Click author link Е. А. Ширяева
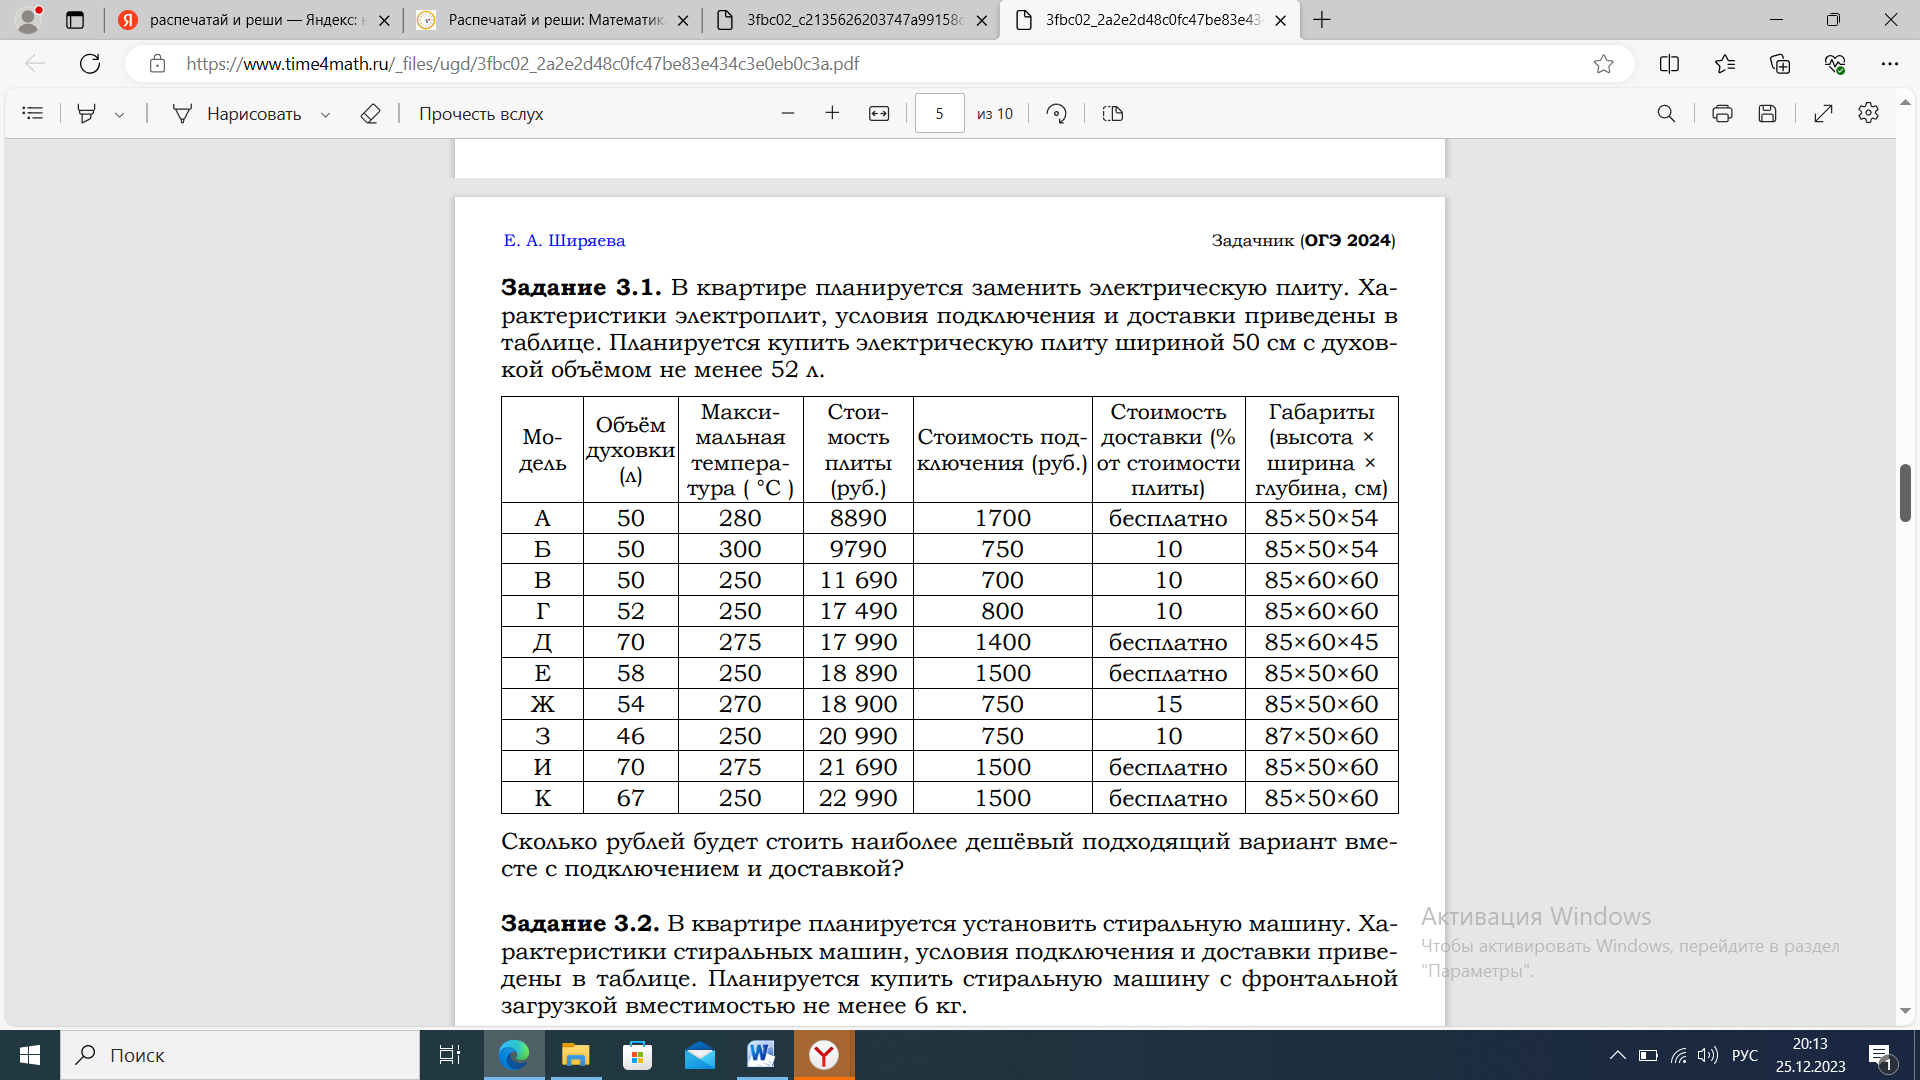This screenshot has width=1920, height=1080. 564,240
